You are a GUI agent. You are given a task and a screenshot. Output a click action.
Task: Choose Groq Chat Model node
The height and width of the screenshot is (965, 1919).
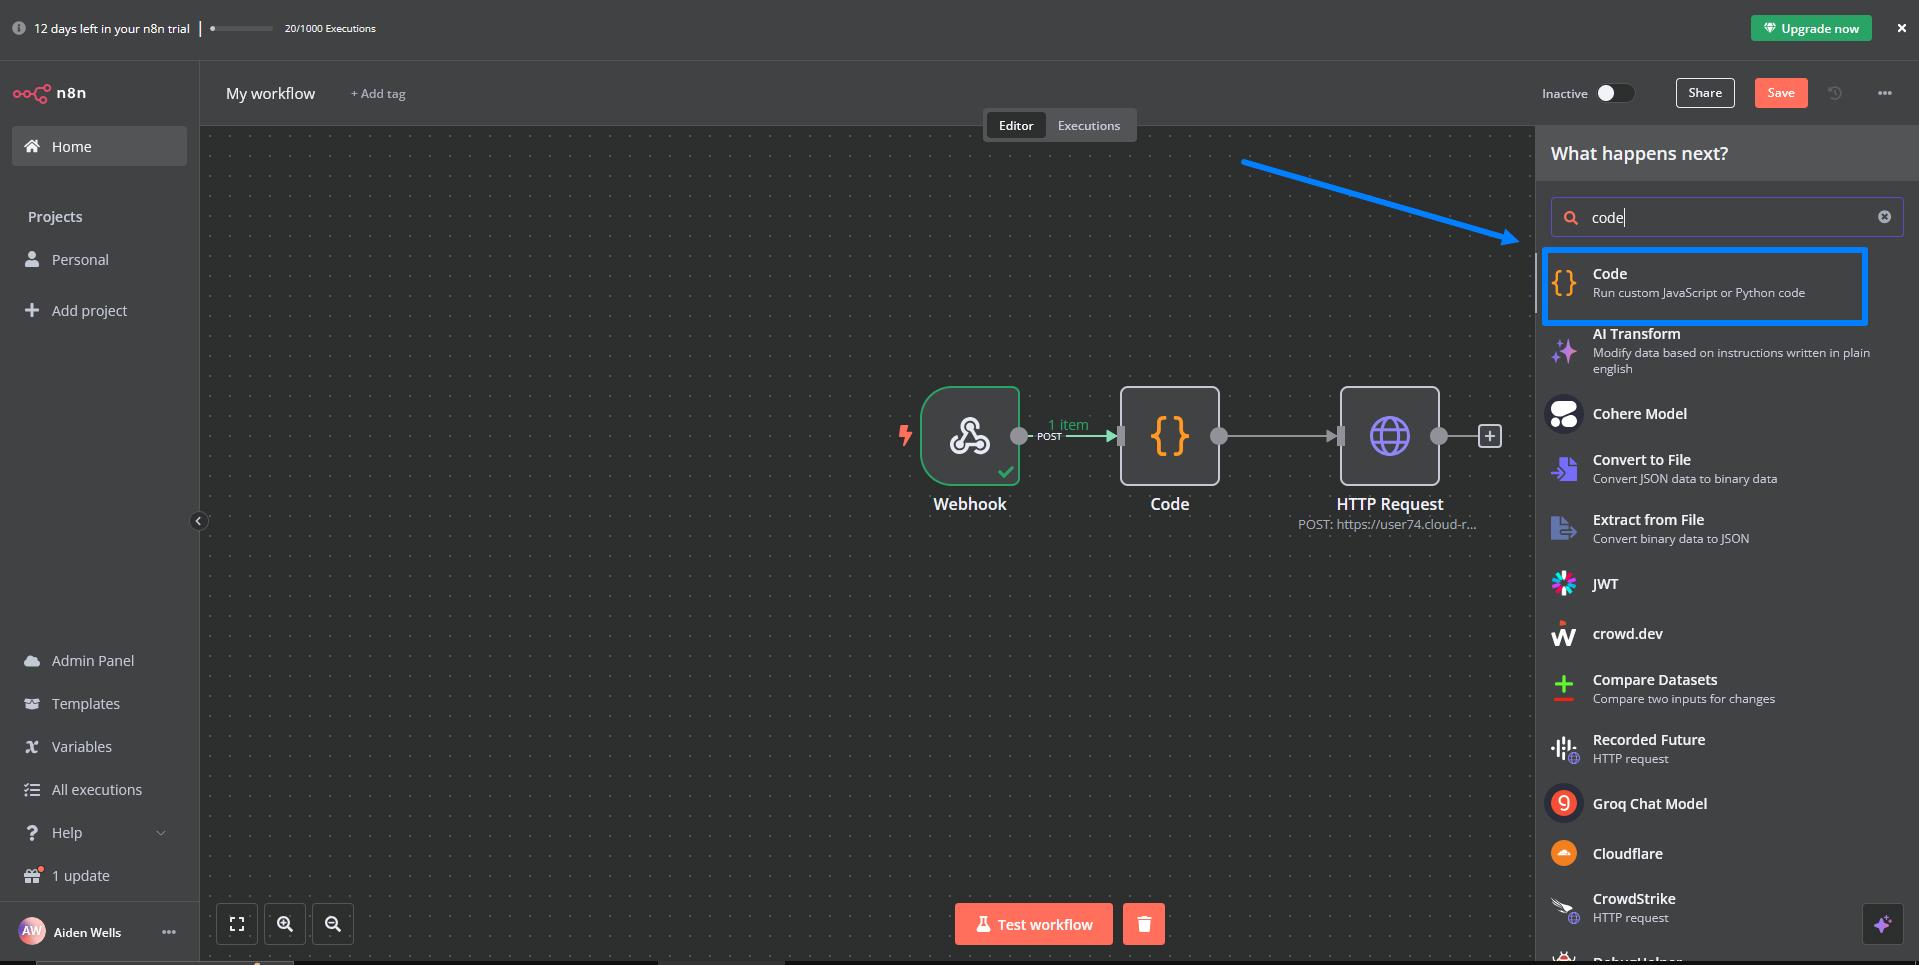(x=1727, y=804)
